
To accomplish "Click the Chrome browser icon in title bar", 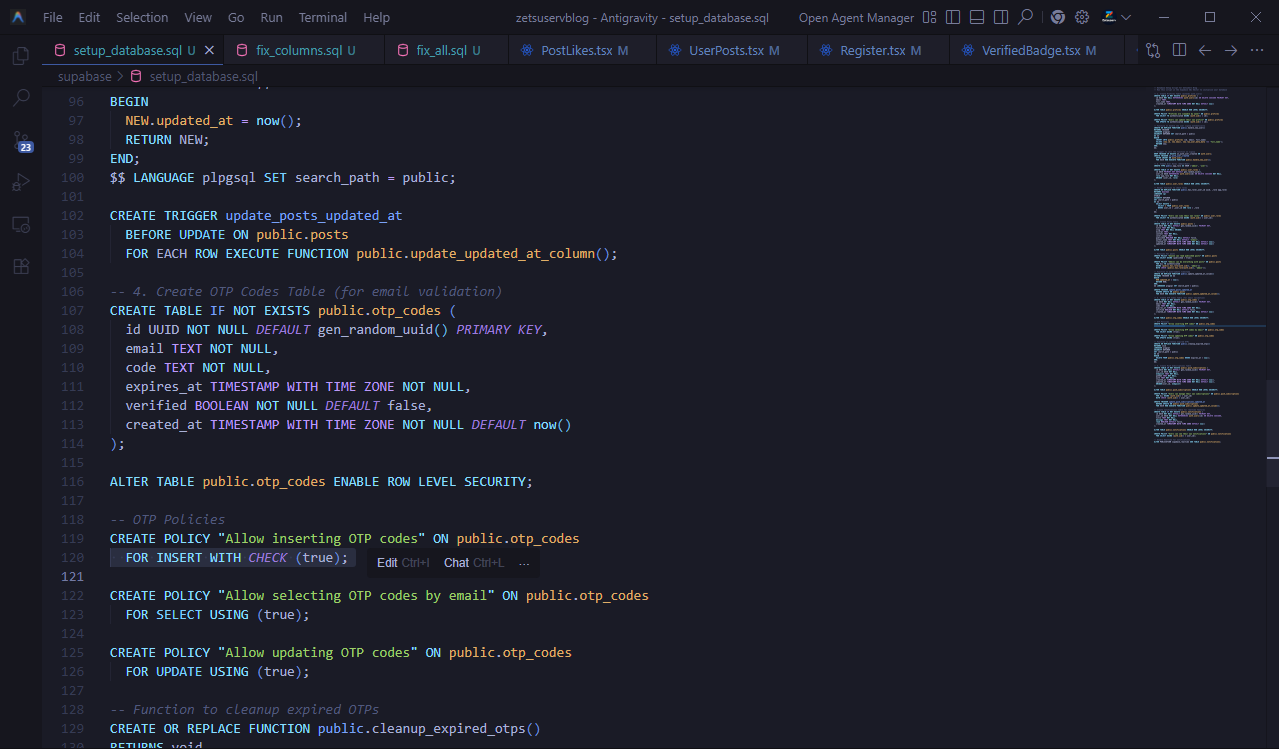I will pos(1057,17).
